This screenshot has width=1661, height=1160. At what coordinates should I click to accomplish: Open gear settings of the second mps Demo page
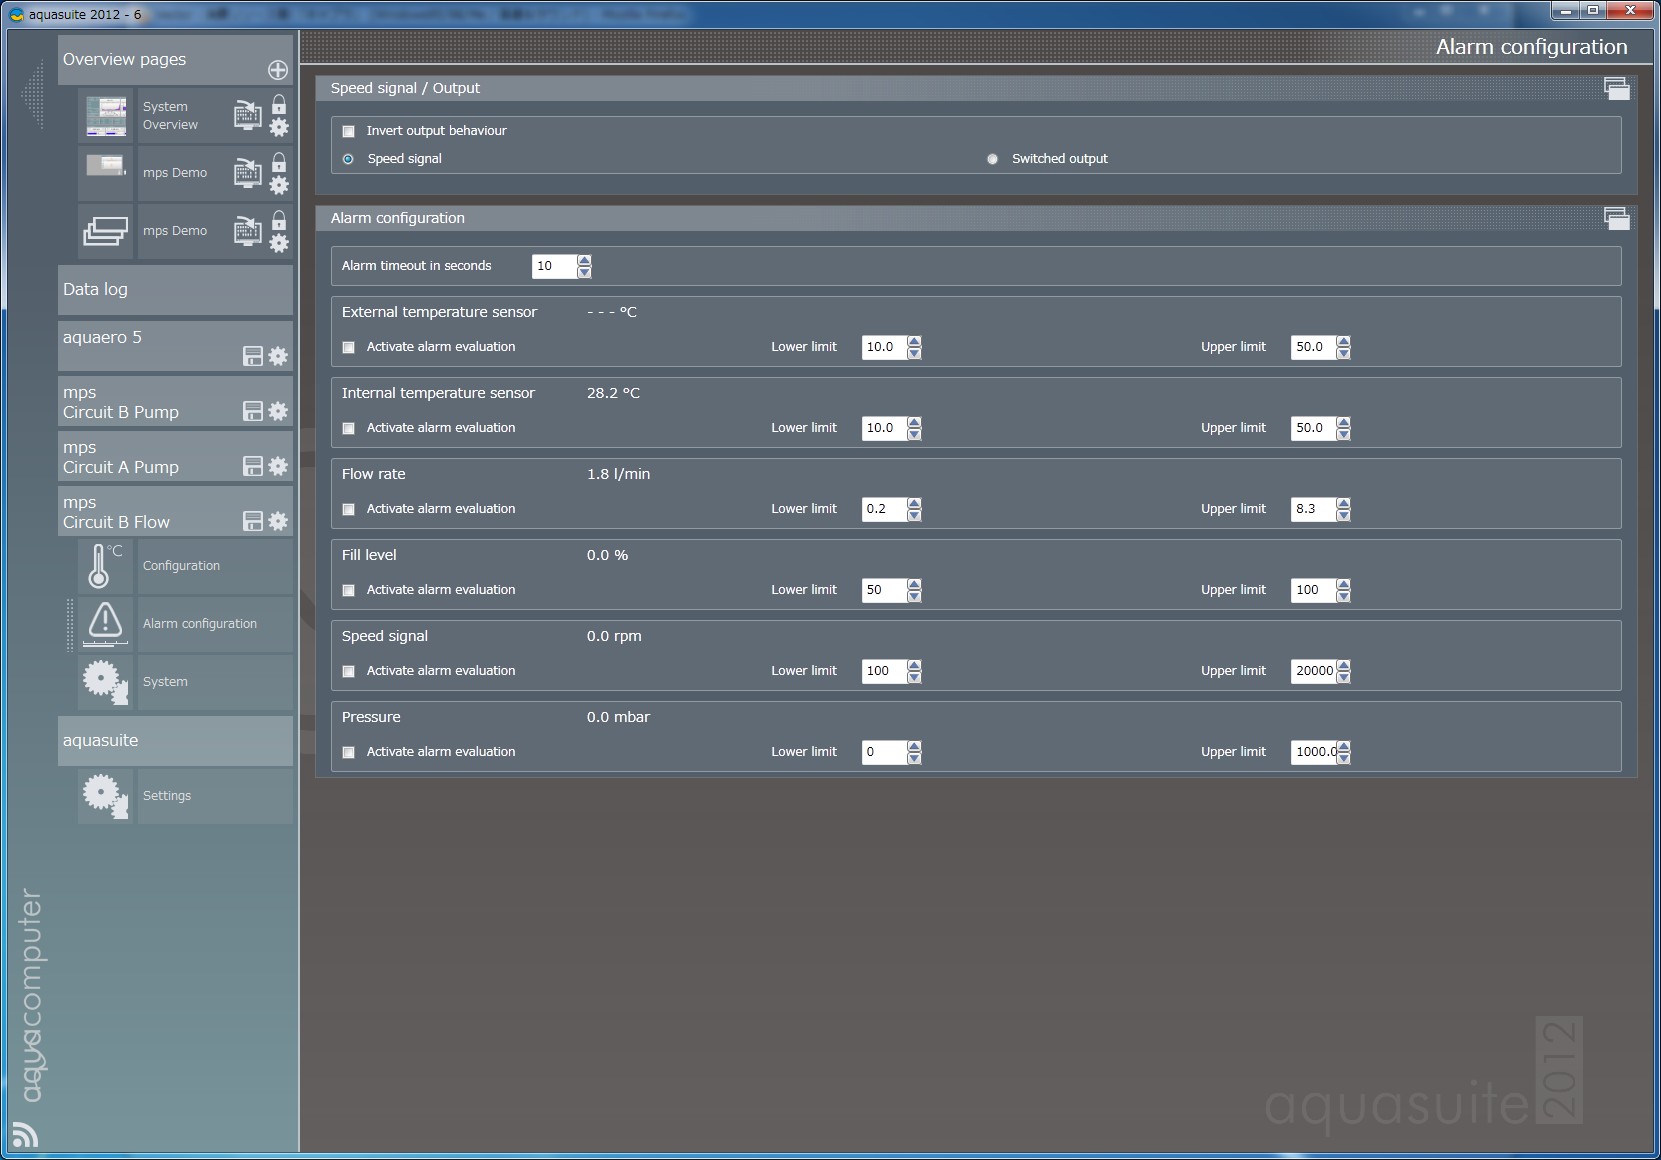(279, 243)
